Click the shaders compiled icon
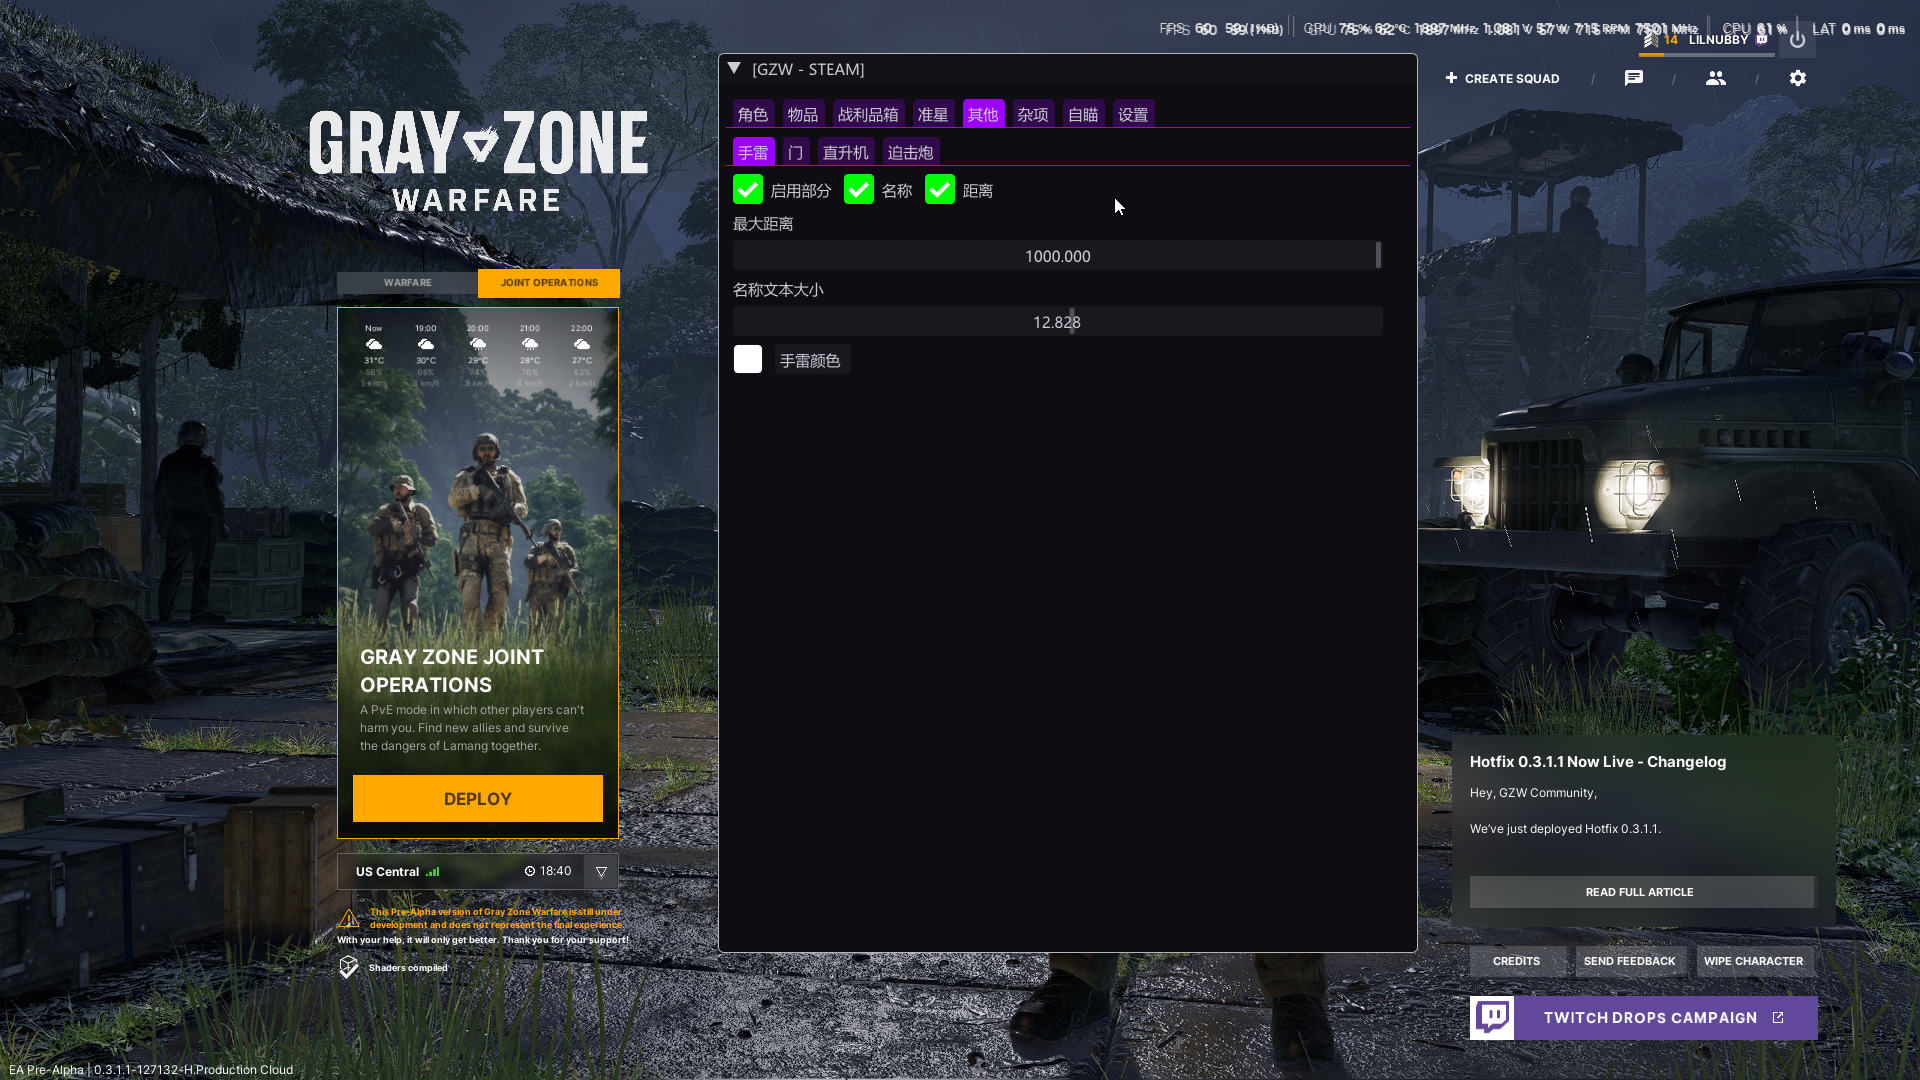The image size is (1920, 1080). (348, 967)
